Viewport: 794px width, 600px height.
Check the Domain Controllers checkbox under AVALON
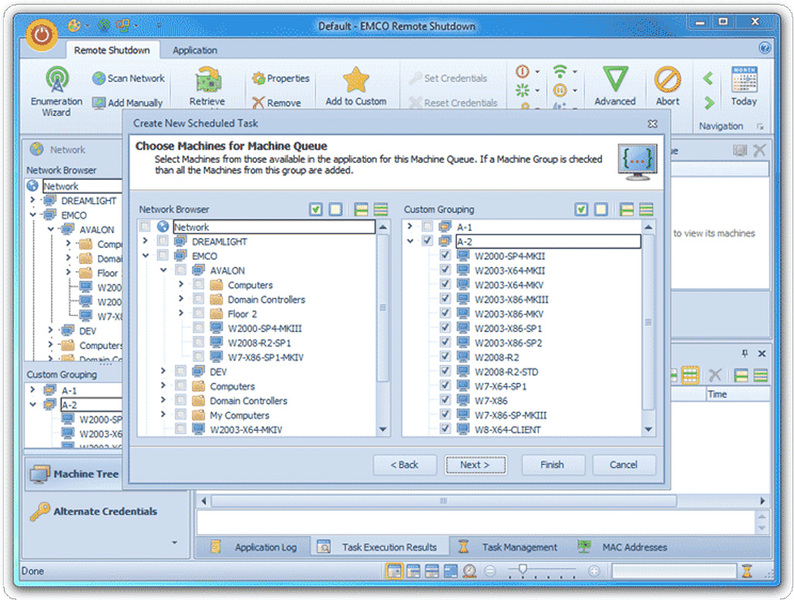pyautogui.click(x=198, y=299)
